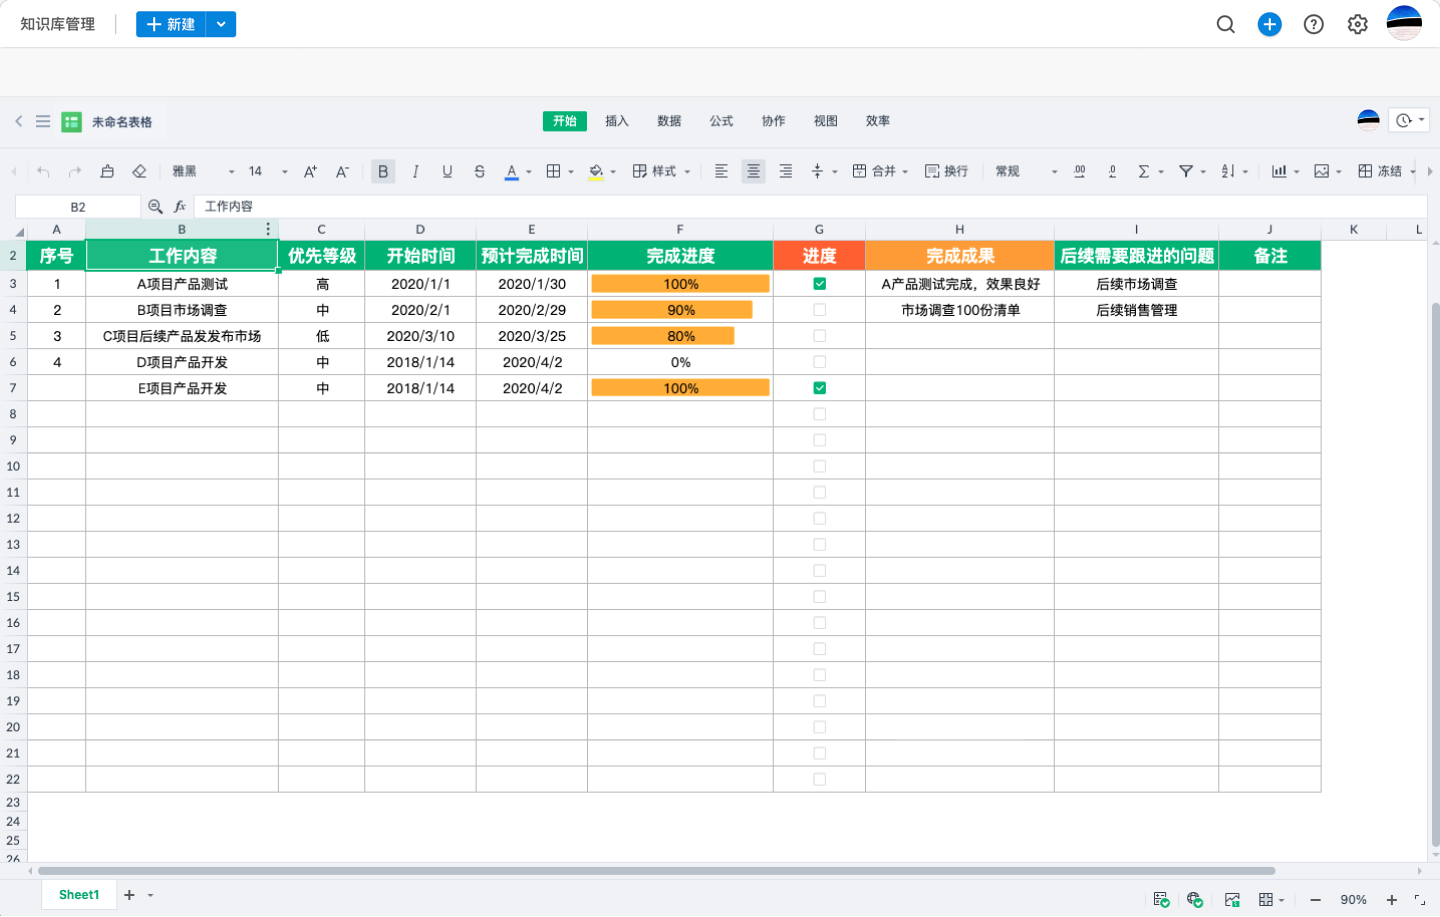1440x917 pixels.
Task: Click the clear formatting eraser icon
Action: click(x=139, y=171)
